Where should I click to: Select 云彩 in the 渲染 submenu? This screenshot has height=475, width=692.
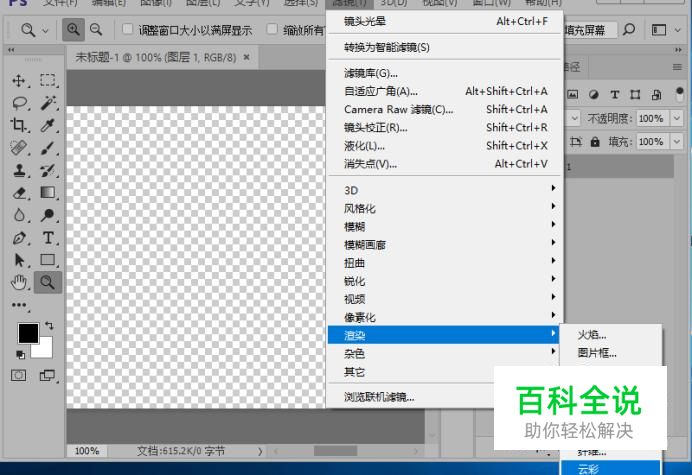(x=611, y=468)
